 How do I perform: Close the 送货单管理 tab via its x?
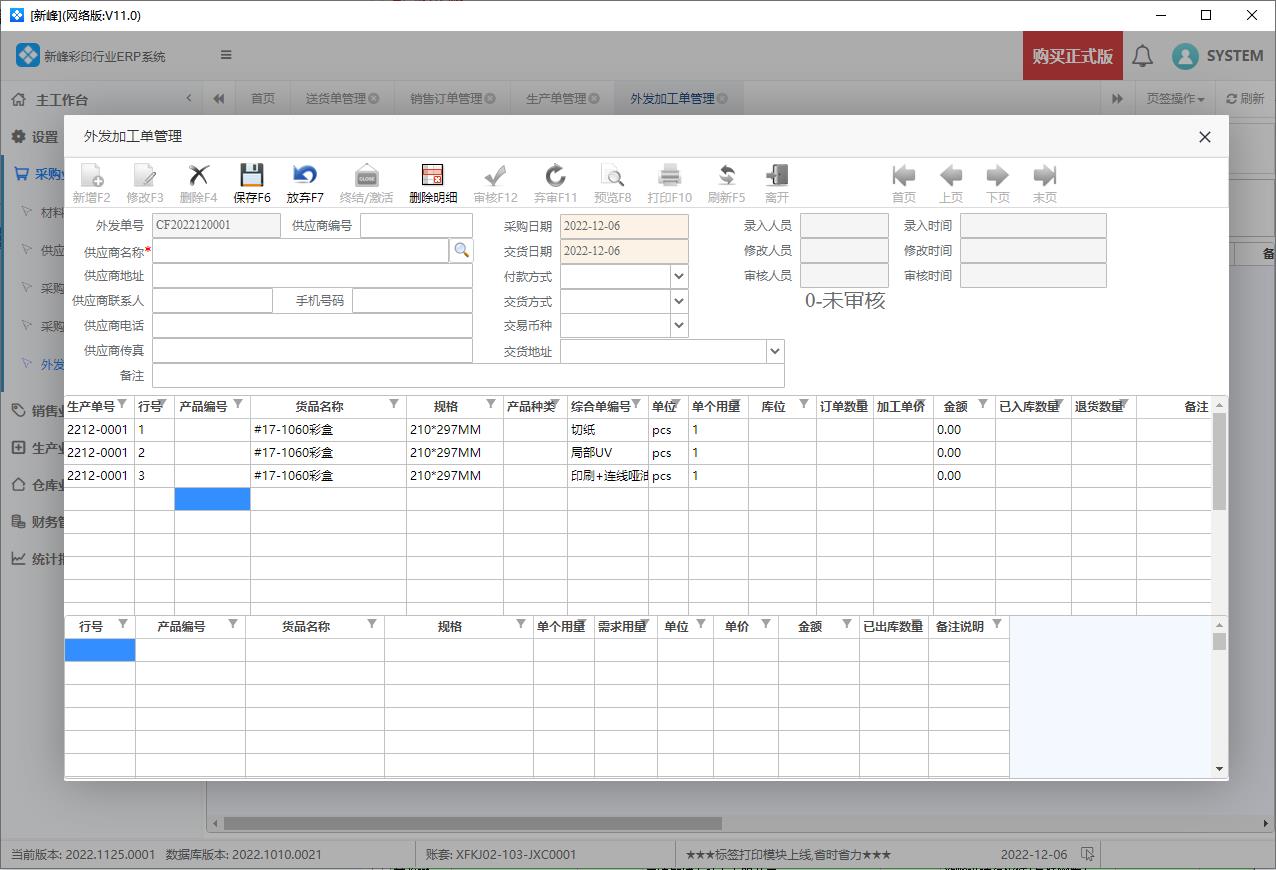click(x=374, y=98)
